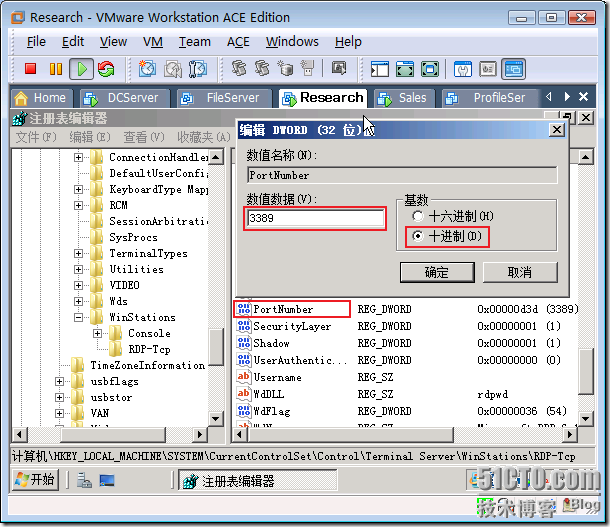This screenshot has height=527, width=610.
Task: Collapse the WinStations tree node
Action: click(x=78, y=317)
